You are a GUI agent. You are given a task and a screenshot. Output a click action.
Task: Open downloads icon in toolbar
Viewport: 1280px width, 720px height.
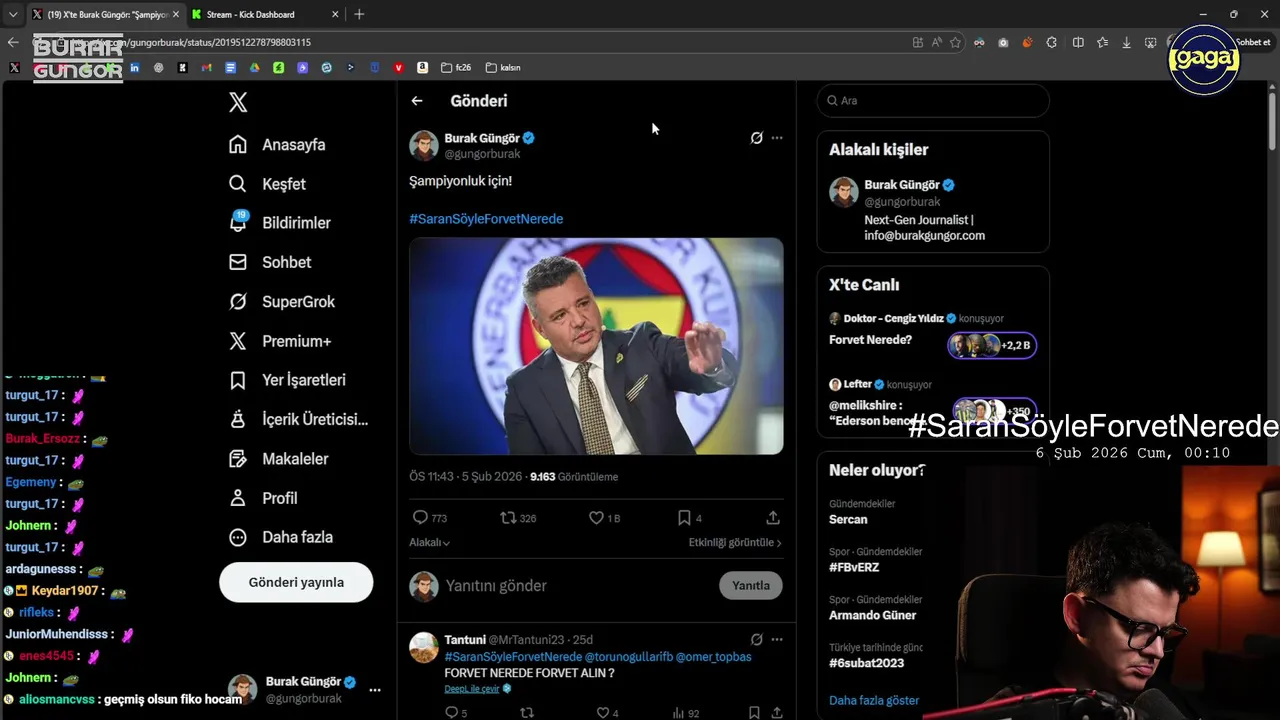(1127, 42)
